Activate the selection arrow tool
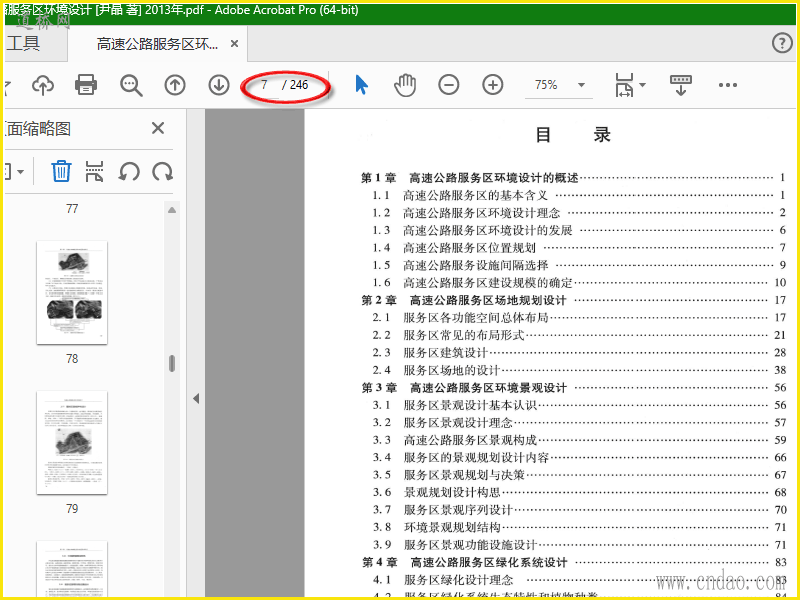This screenshot has height=600, width=800. [x=361, y=85]
